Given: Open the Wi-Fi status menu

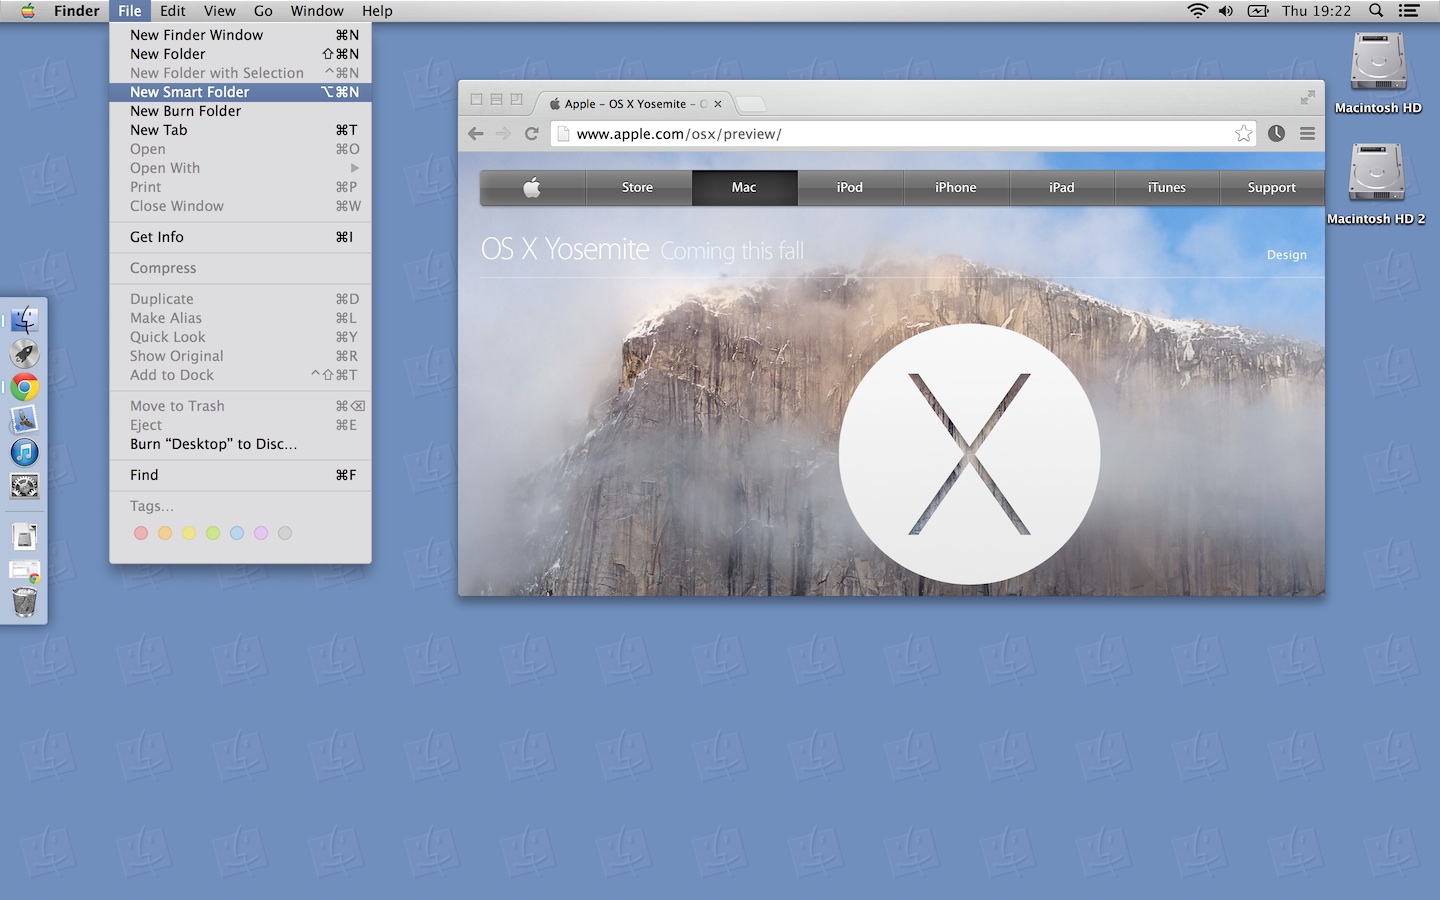Looking at the screenshot, I should (1197, 11).
